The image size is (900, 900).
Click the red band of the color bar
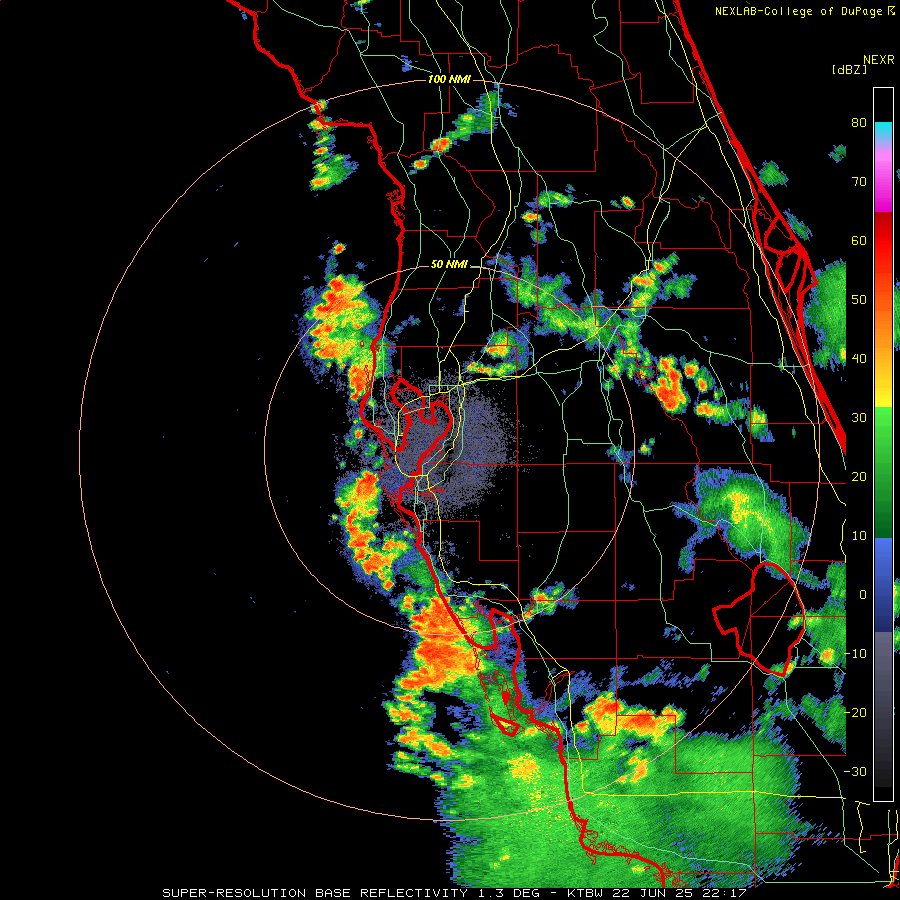point(883,241)
